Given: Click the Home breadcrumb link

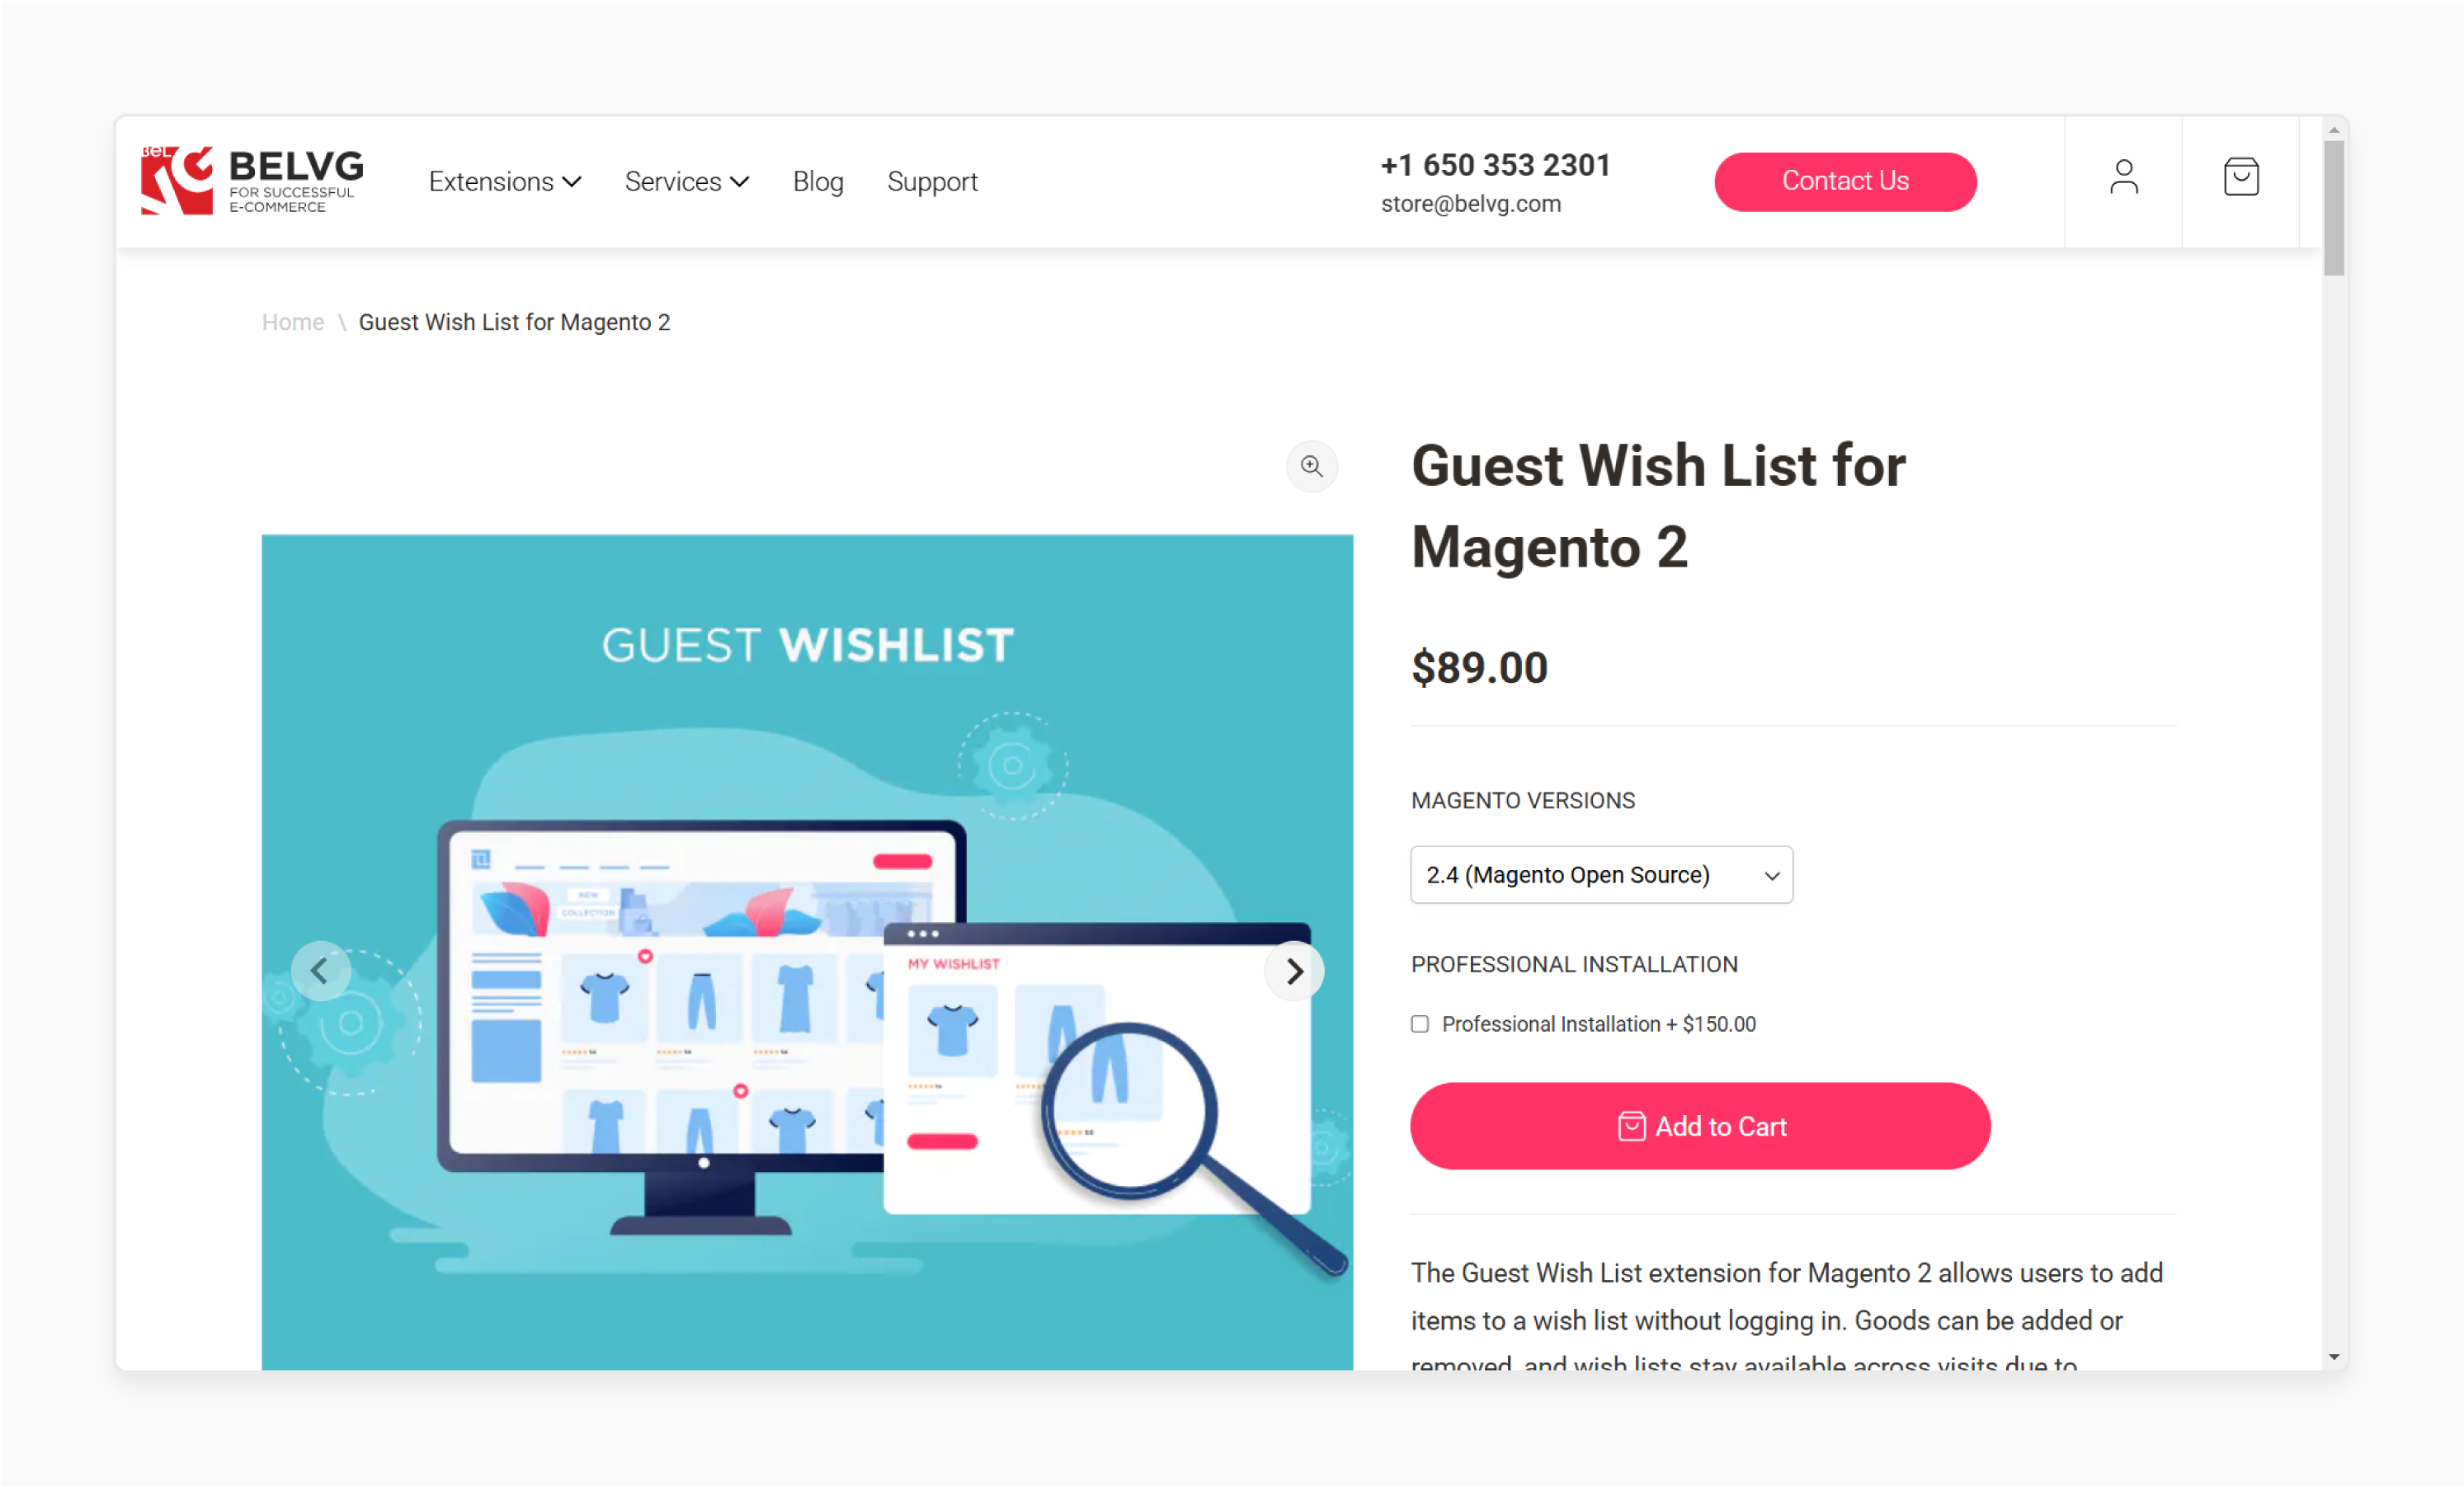Looking at the screenshot, I should (290, 322).
